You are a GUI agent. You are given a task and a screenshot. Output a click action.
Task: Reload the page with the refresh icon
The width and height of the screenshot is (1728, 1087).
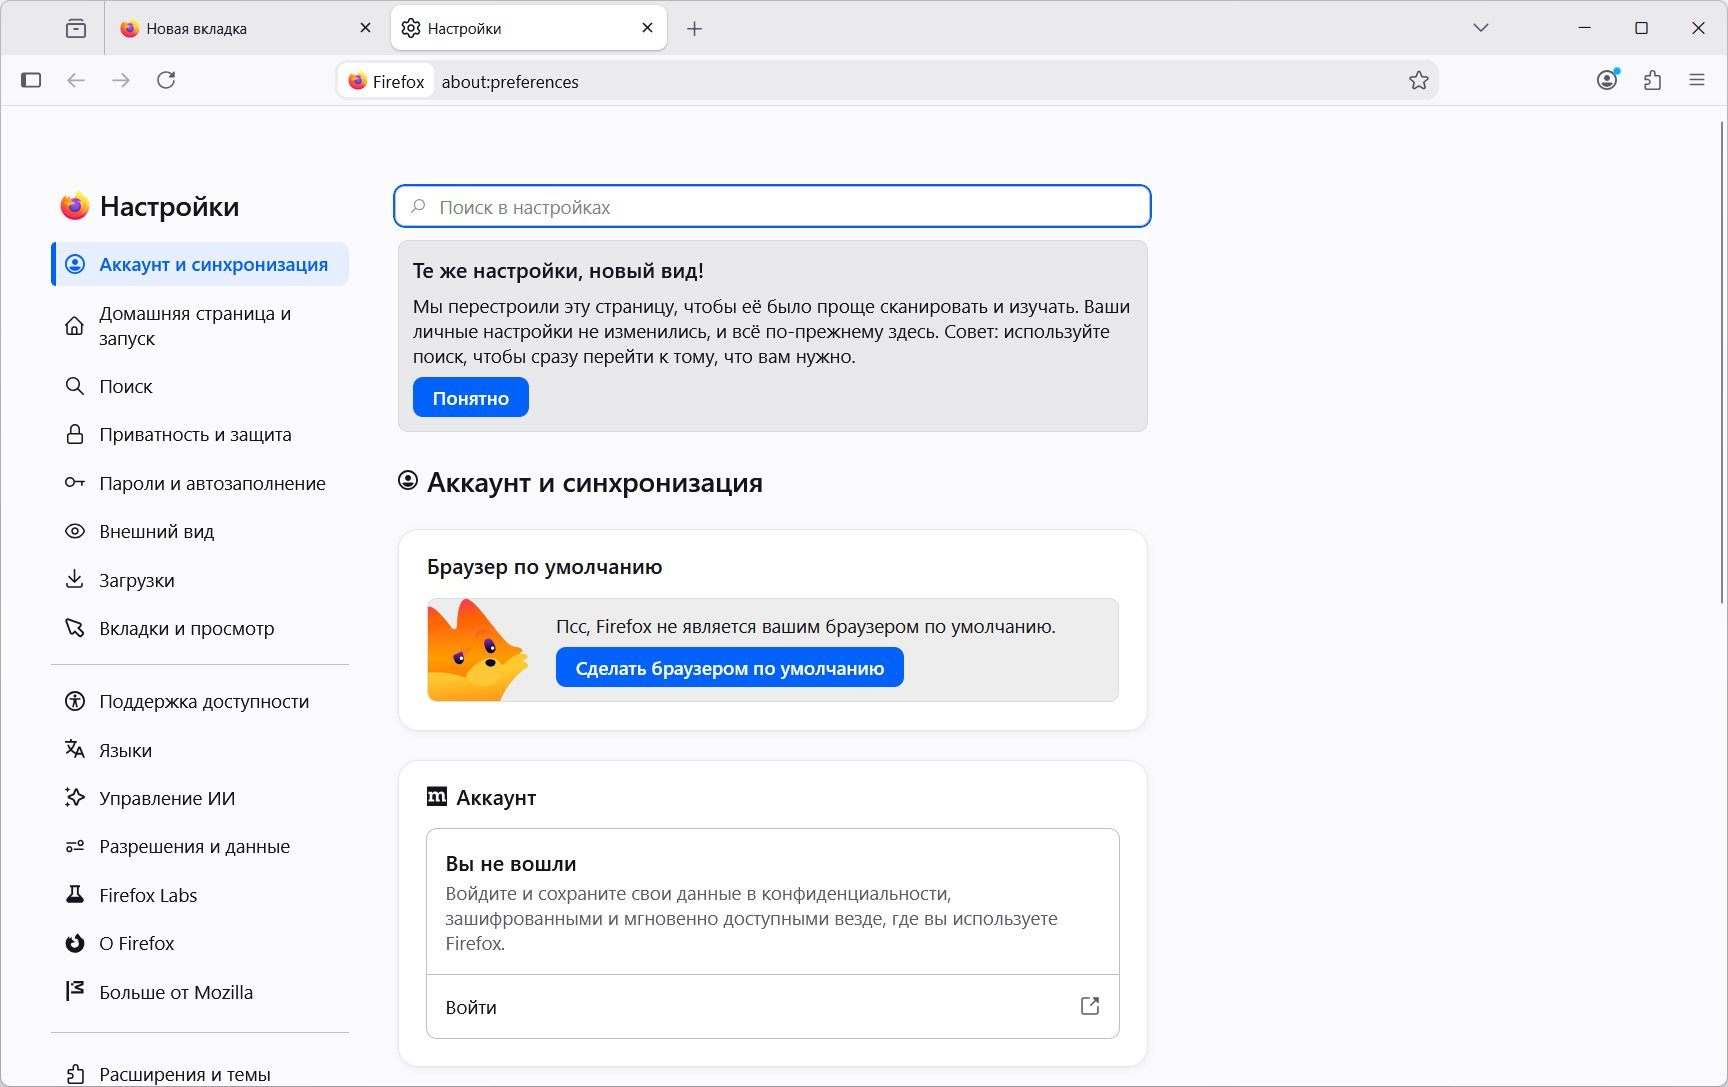[x=166, y=80]
